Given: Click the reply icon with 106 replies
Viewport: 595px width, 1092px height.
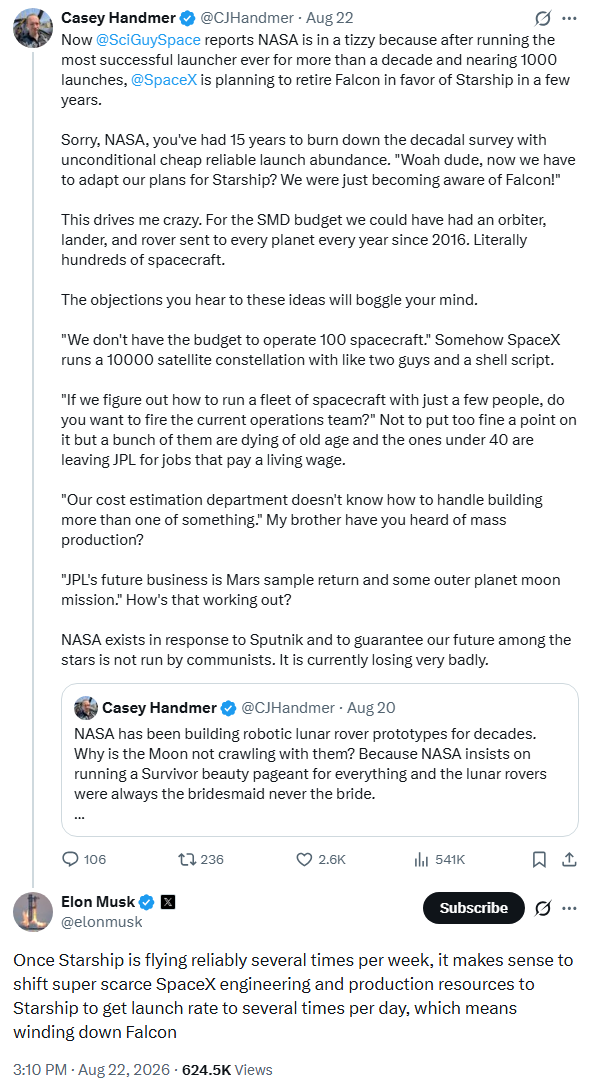Looking at the screenshot, I should [x=70, y=859].
